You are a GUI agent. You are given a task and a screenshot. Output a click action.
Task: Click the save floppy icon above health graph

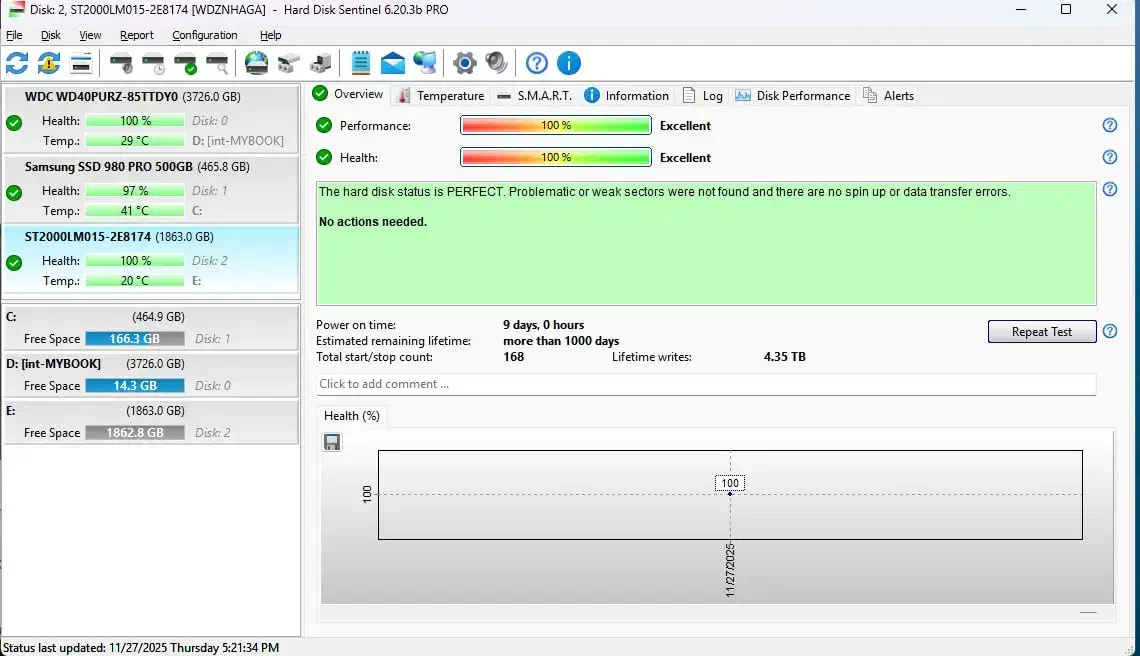pos(332,442)
